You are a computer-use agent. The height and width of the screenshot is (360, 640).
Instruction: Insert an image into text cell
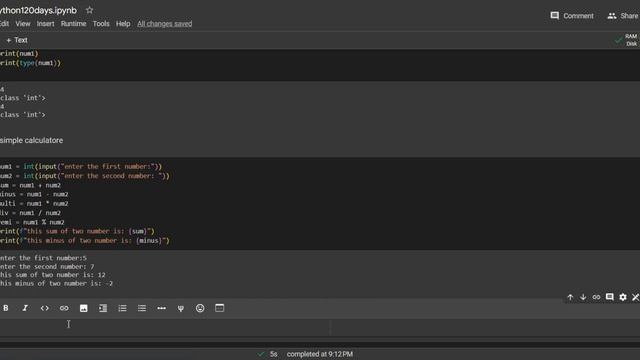(x=83, y=308)
